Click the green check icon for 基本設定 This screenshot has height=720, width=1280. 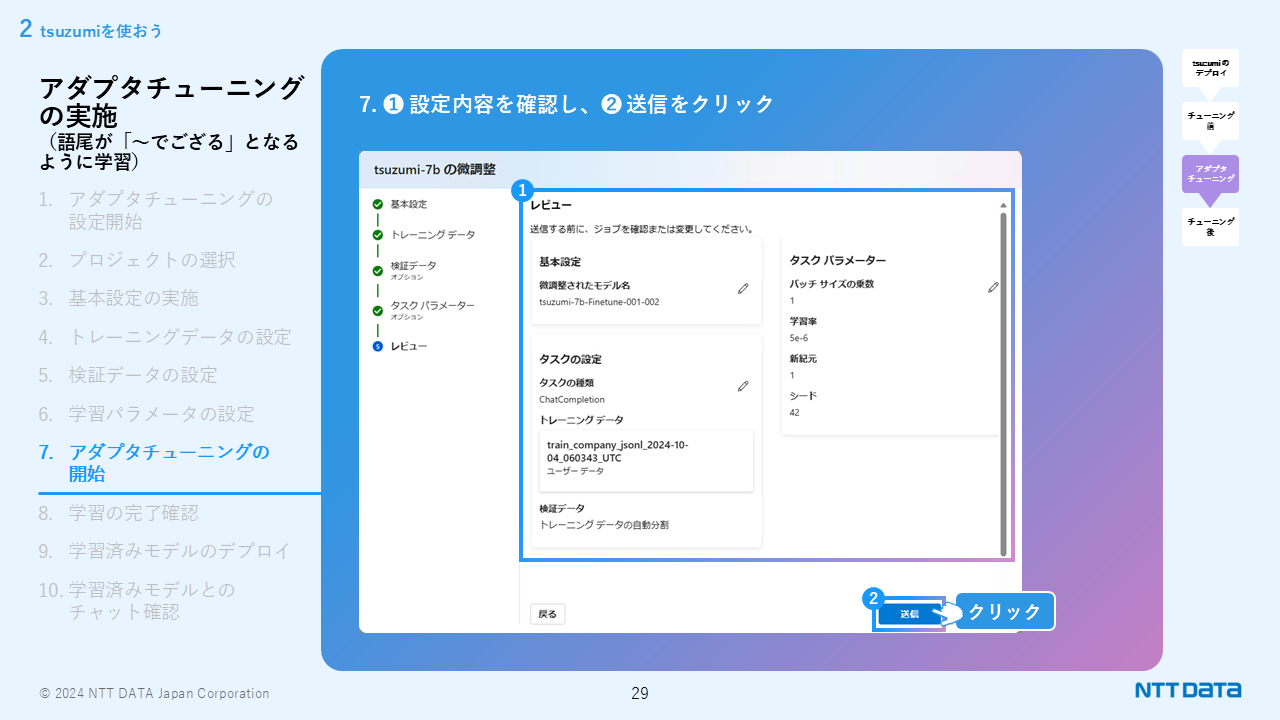[x=377, y=204]
